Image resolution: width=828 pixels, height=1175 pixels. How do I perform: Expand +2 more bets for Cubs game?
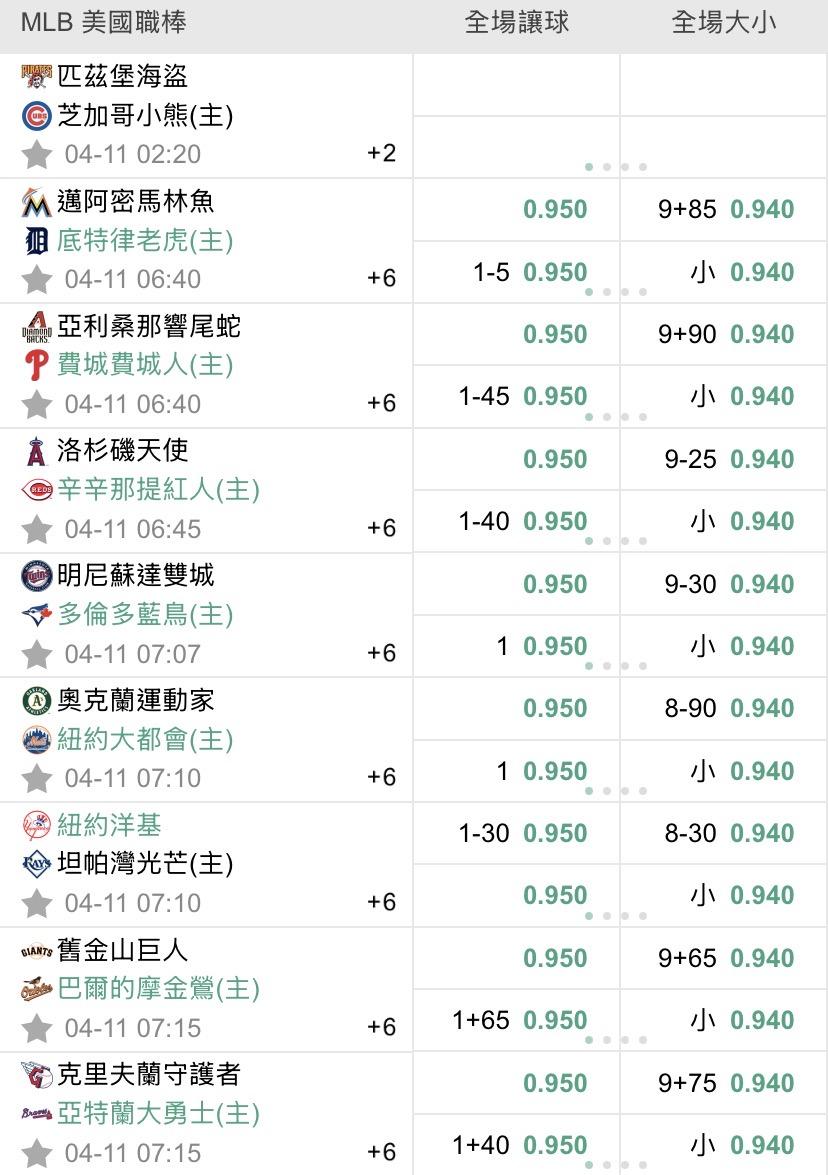click(382, 153)
